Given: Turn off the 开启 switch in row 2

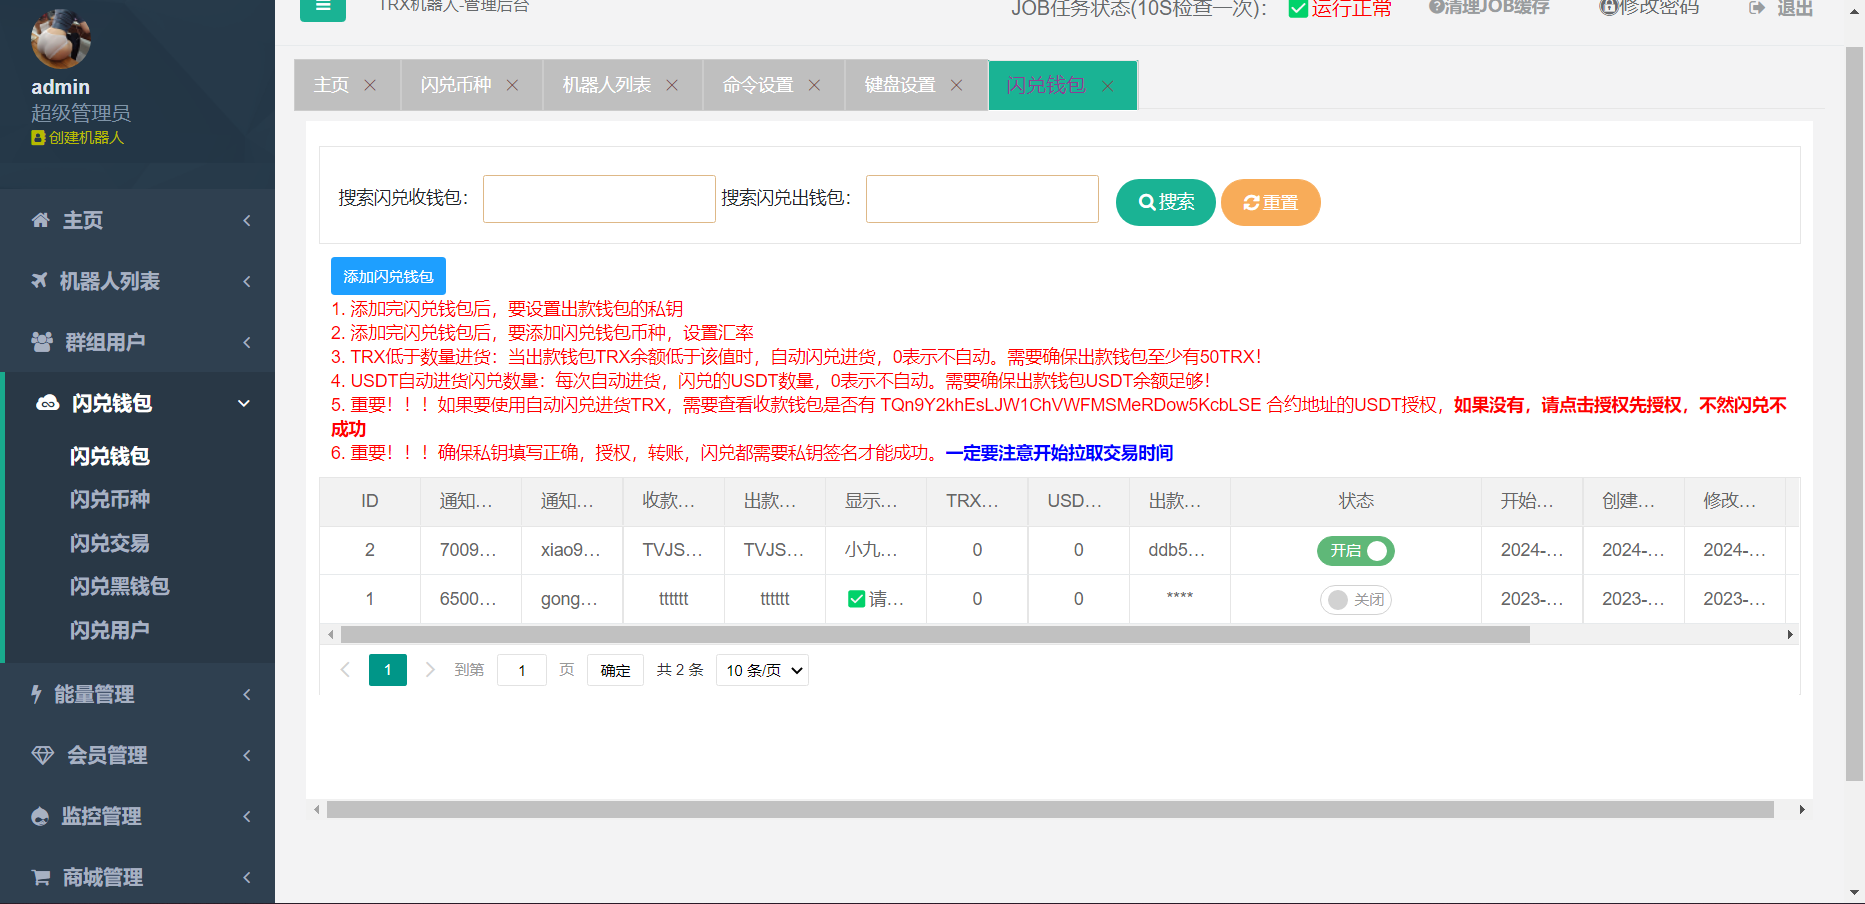Looking at the screenshot, I should click(1356, 550).
